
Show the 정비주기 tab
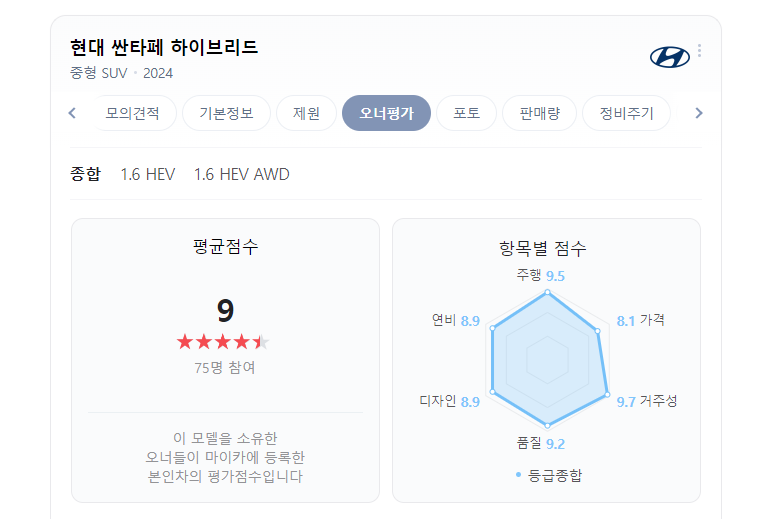626,113
